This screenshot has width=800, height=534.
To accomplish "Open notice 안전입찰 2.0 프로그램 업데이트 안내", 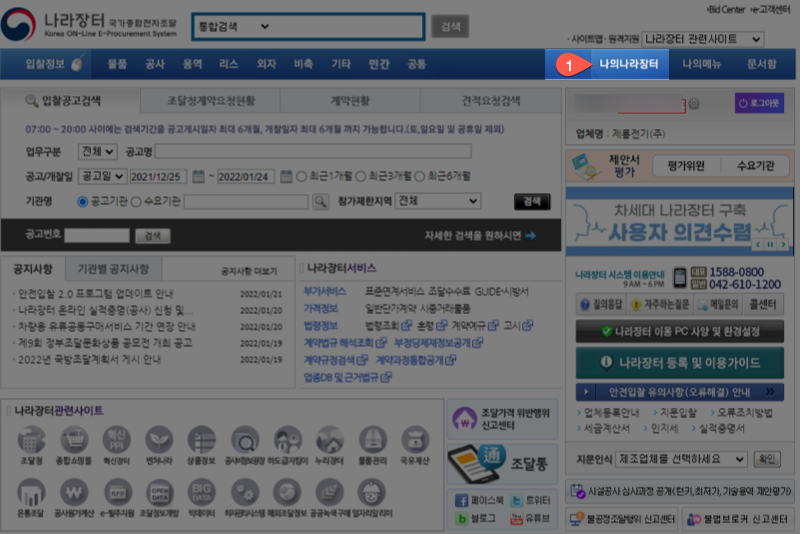I will [95, 294].
